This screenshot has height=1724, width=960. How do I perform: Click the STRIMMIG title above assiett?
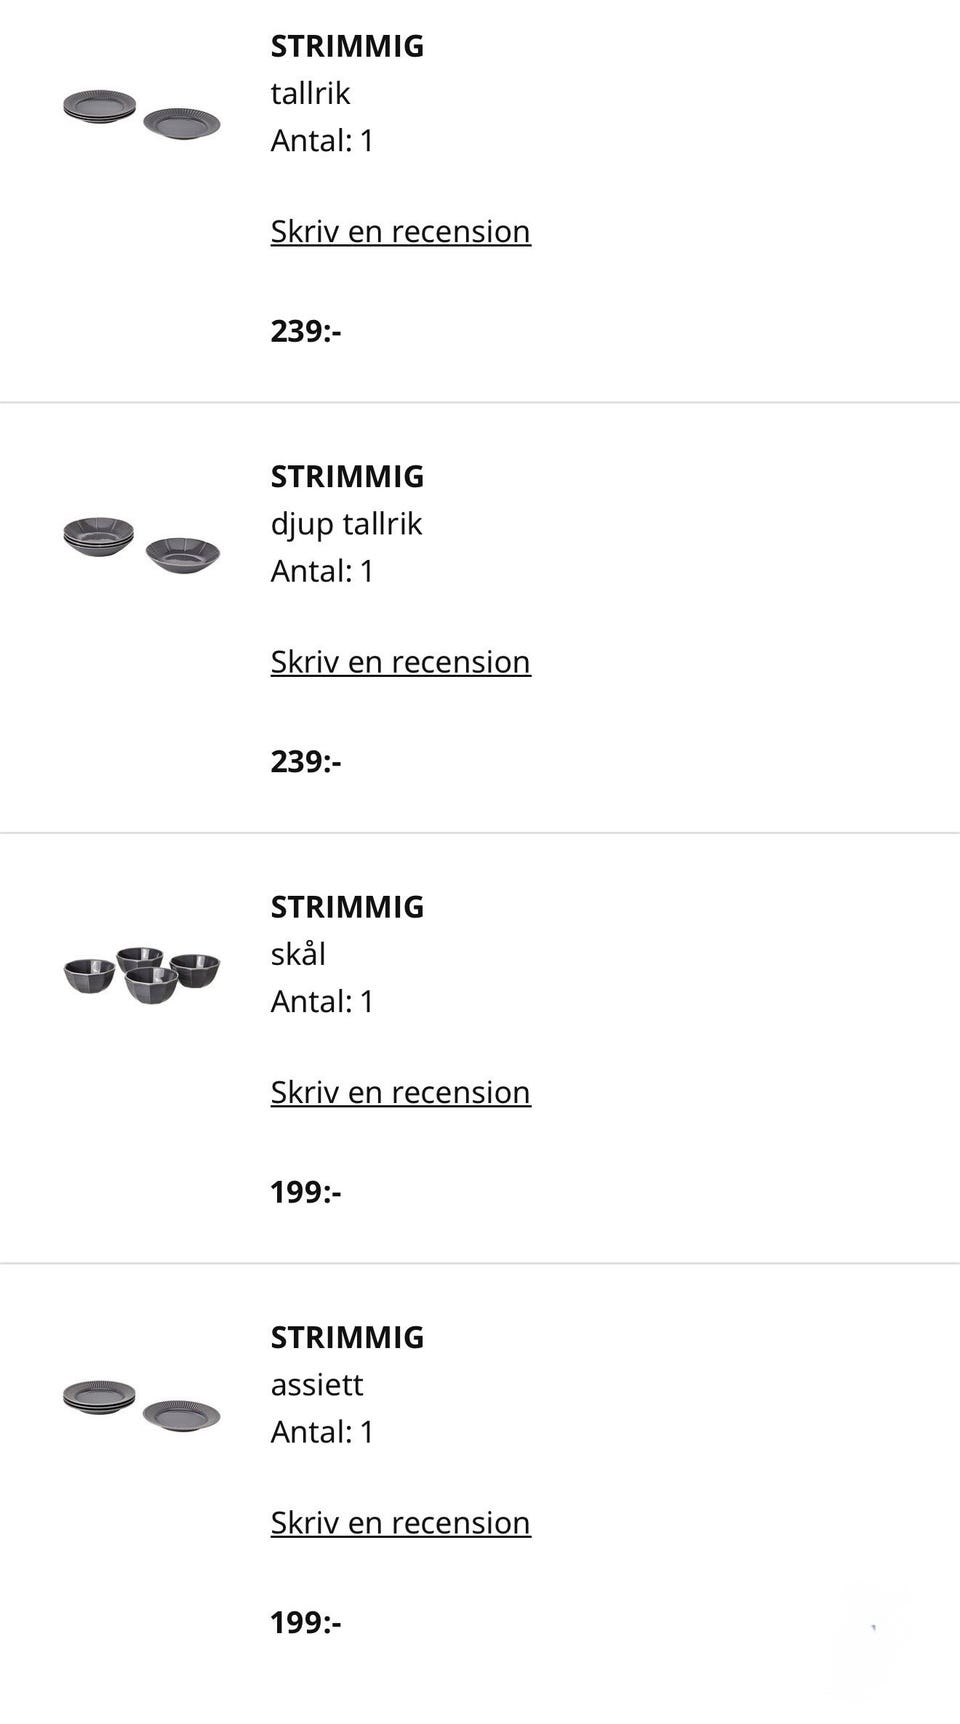coord(347,1337)
